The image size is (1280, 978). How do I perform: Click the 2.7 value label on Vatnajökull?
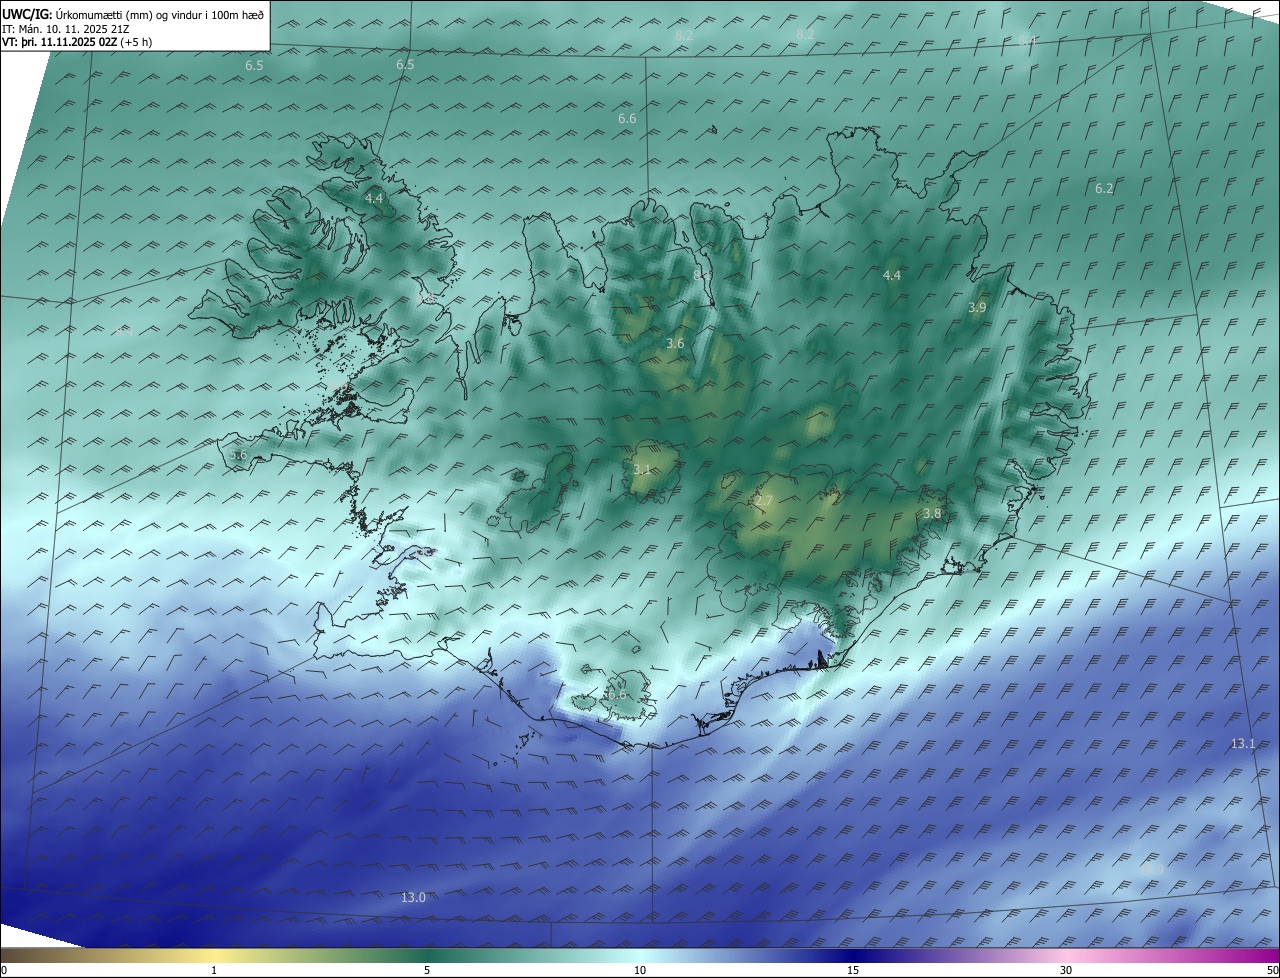[764, 501]
